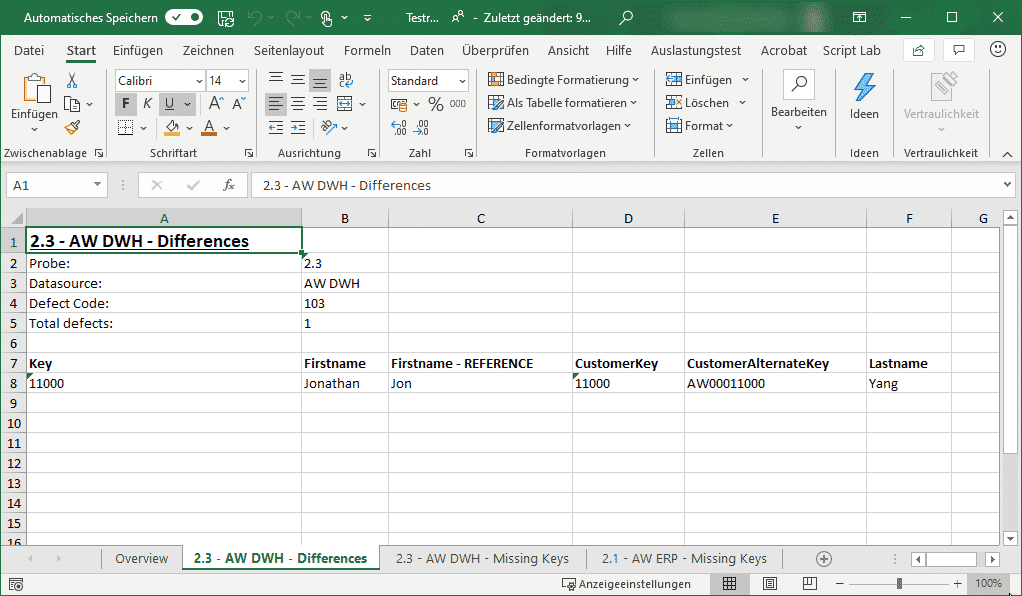The width and height of the screenshot is (1022, 596).
Task: Expand the Standard number format dropdown
Action: coord(462,81)
